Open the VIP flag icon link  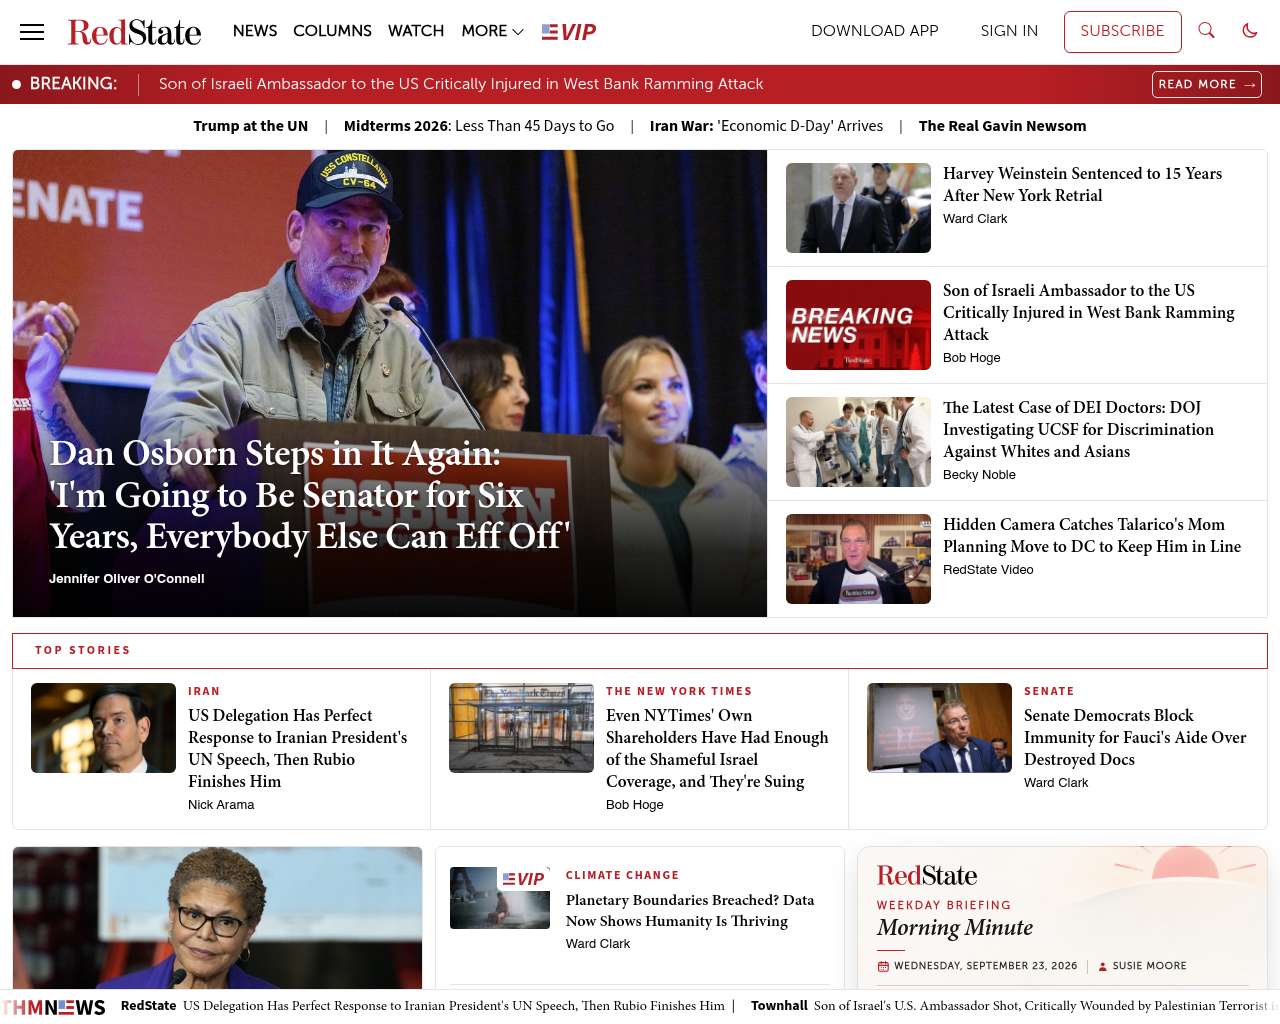(x=569, y=32)
